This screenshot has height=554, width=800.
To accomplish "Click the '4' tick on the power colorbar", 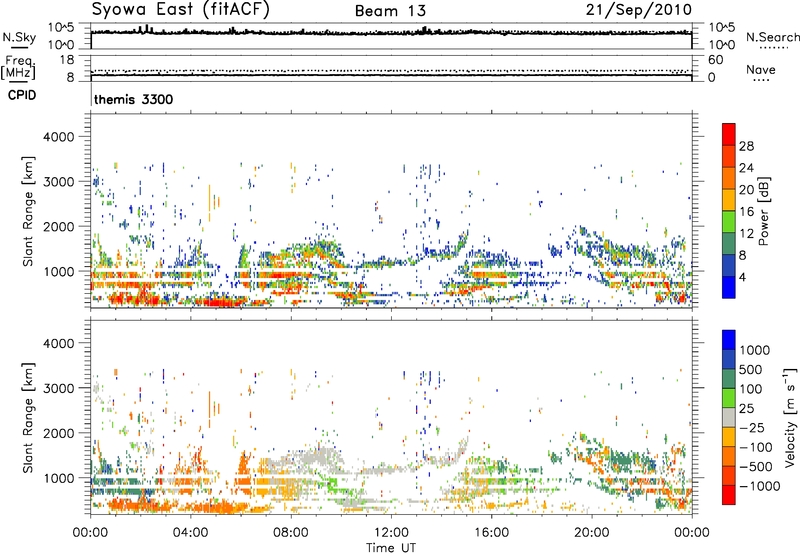I will (742, 277).
